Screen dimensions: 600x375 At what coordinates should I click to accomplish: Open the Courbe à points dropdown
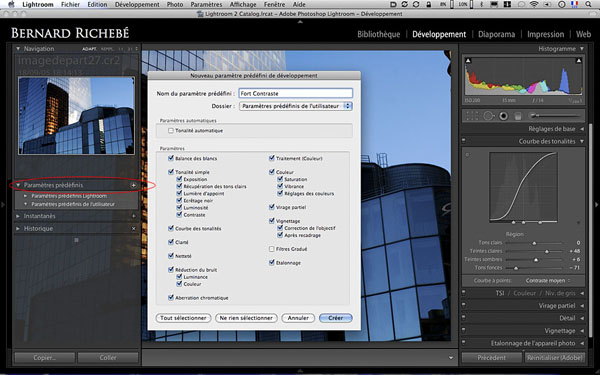[548, 280]
